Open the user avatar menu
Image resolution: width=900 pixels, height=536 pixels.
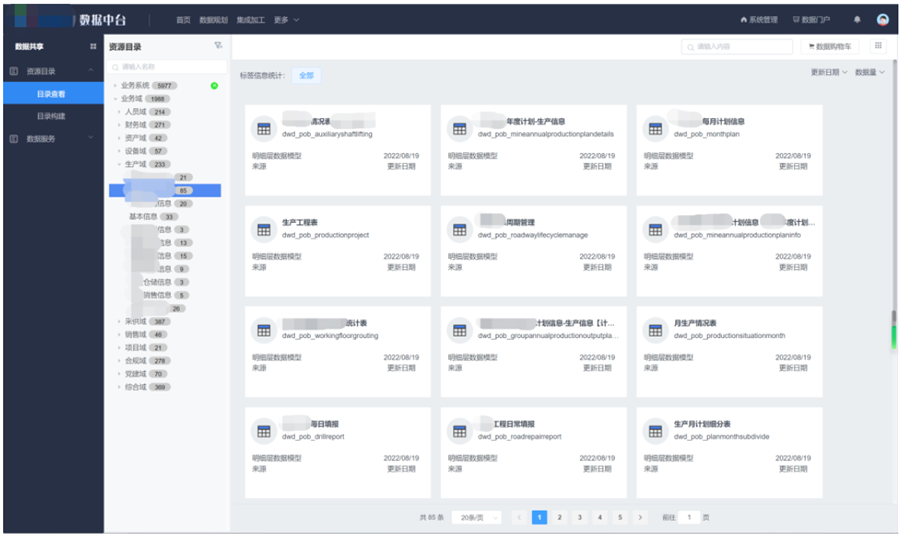point(883,19)
